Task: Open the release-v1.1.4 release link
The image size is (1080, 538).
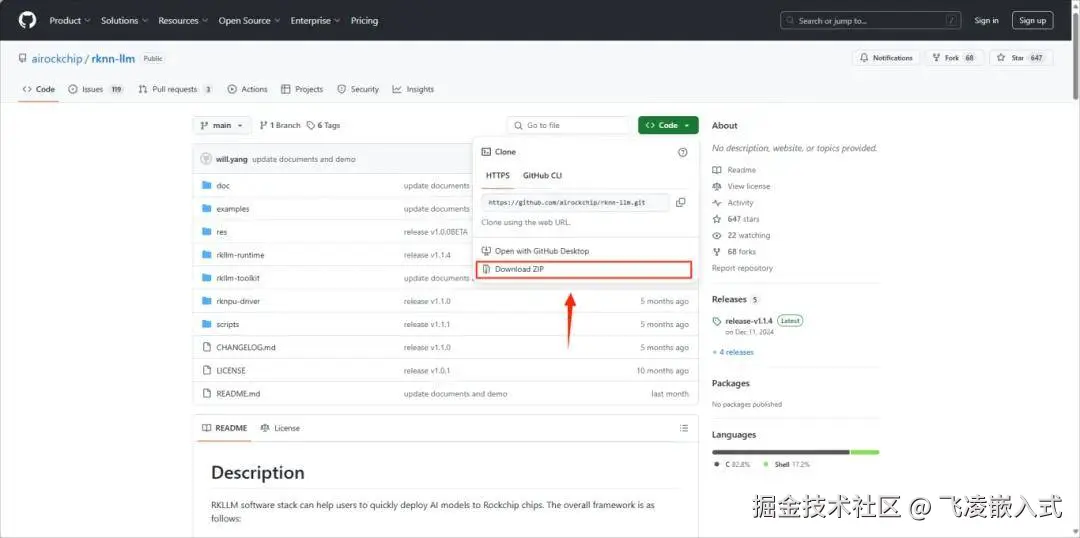Action: (749, 321)
